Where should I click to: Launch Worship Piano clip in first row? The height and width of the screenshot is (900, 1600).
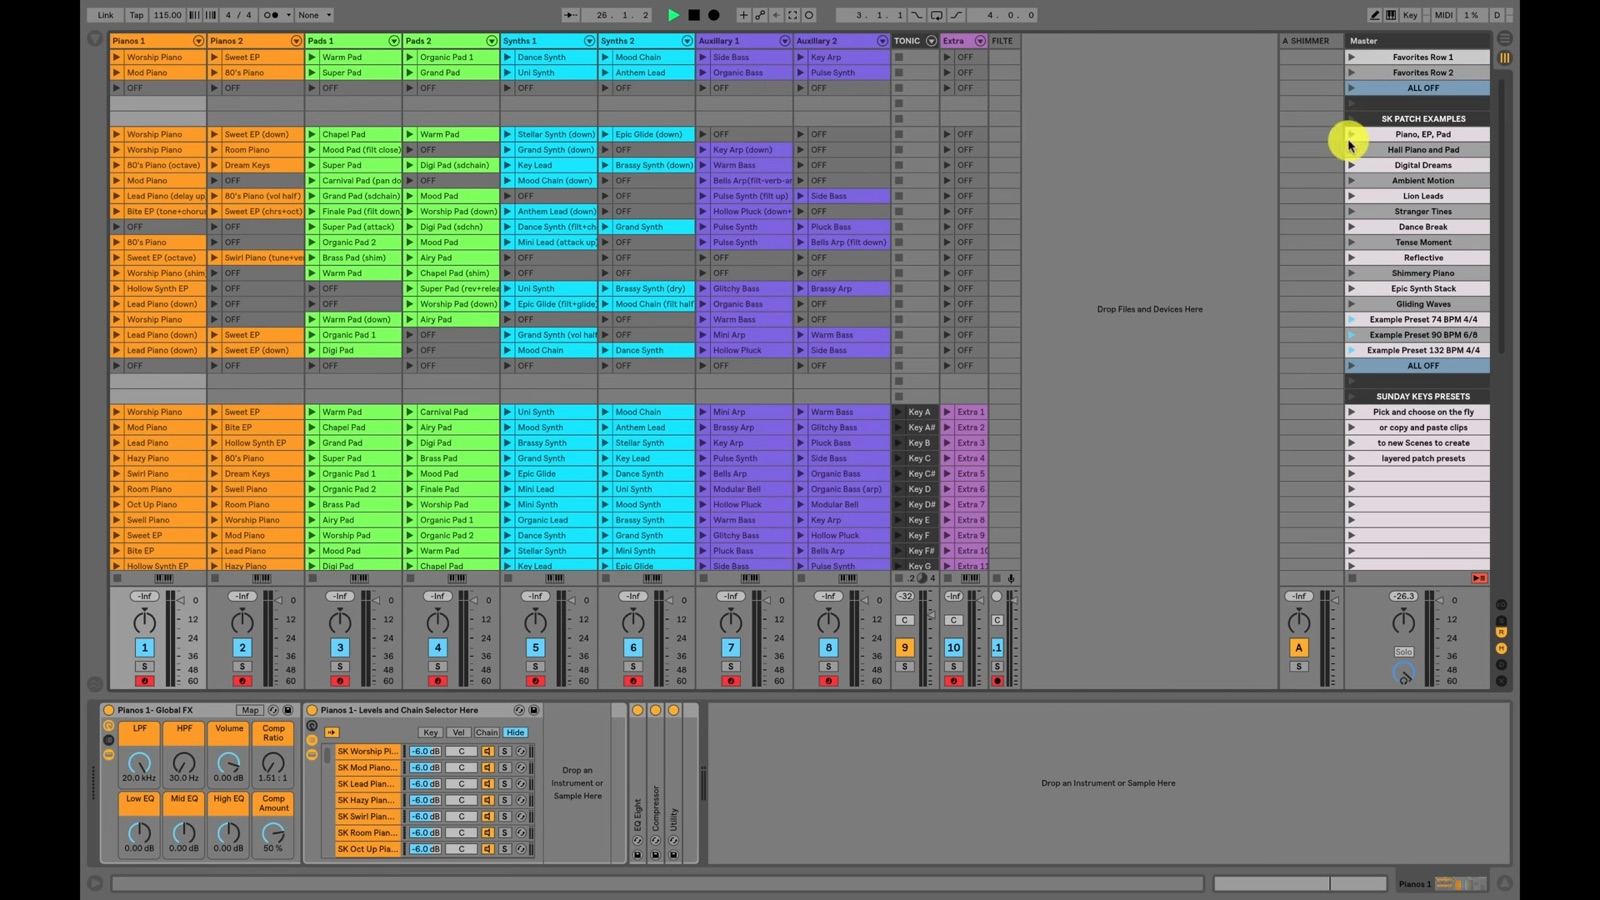point(117,57)
